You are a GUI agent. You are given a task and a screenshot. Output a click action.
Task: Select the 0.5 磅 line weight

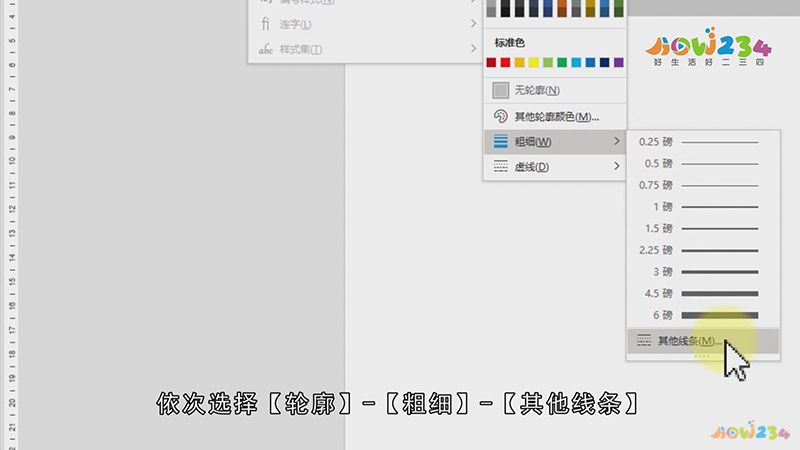click(x=703, y=164)
